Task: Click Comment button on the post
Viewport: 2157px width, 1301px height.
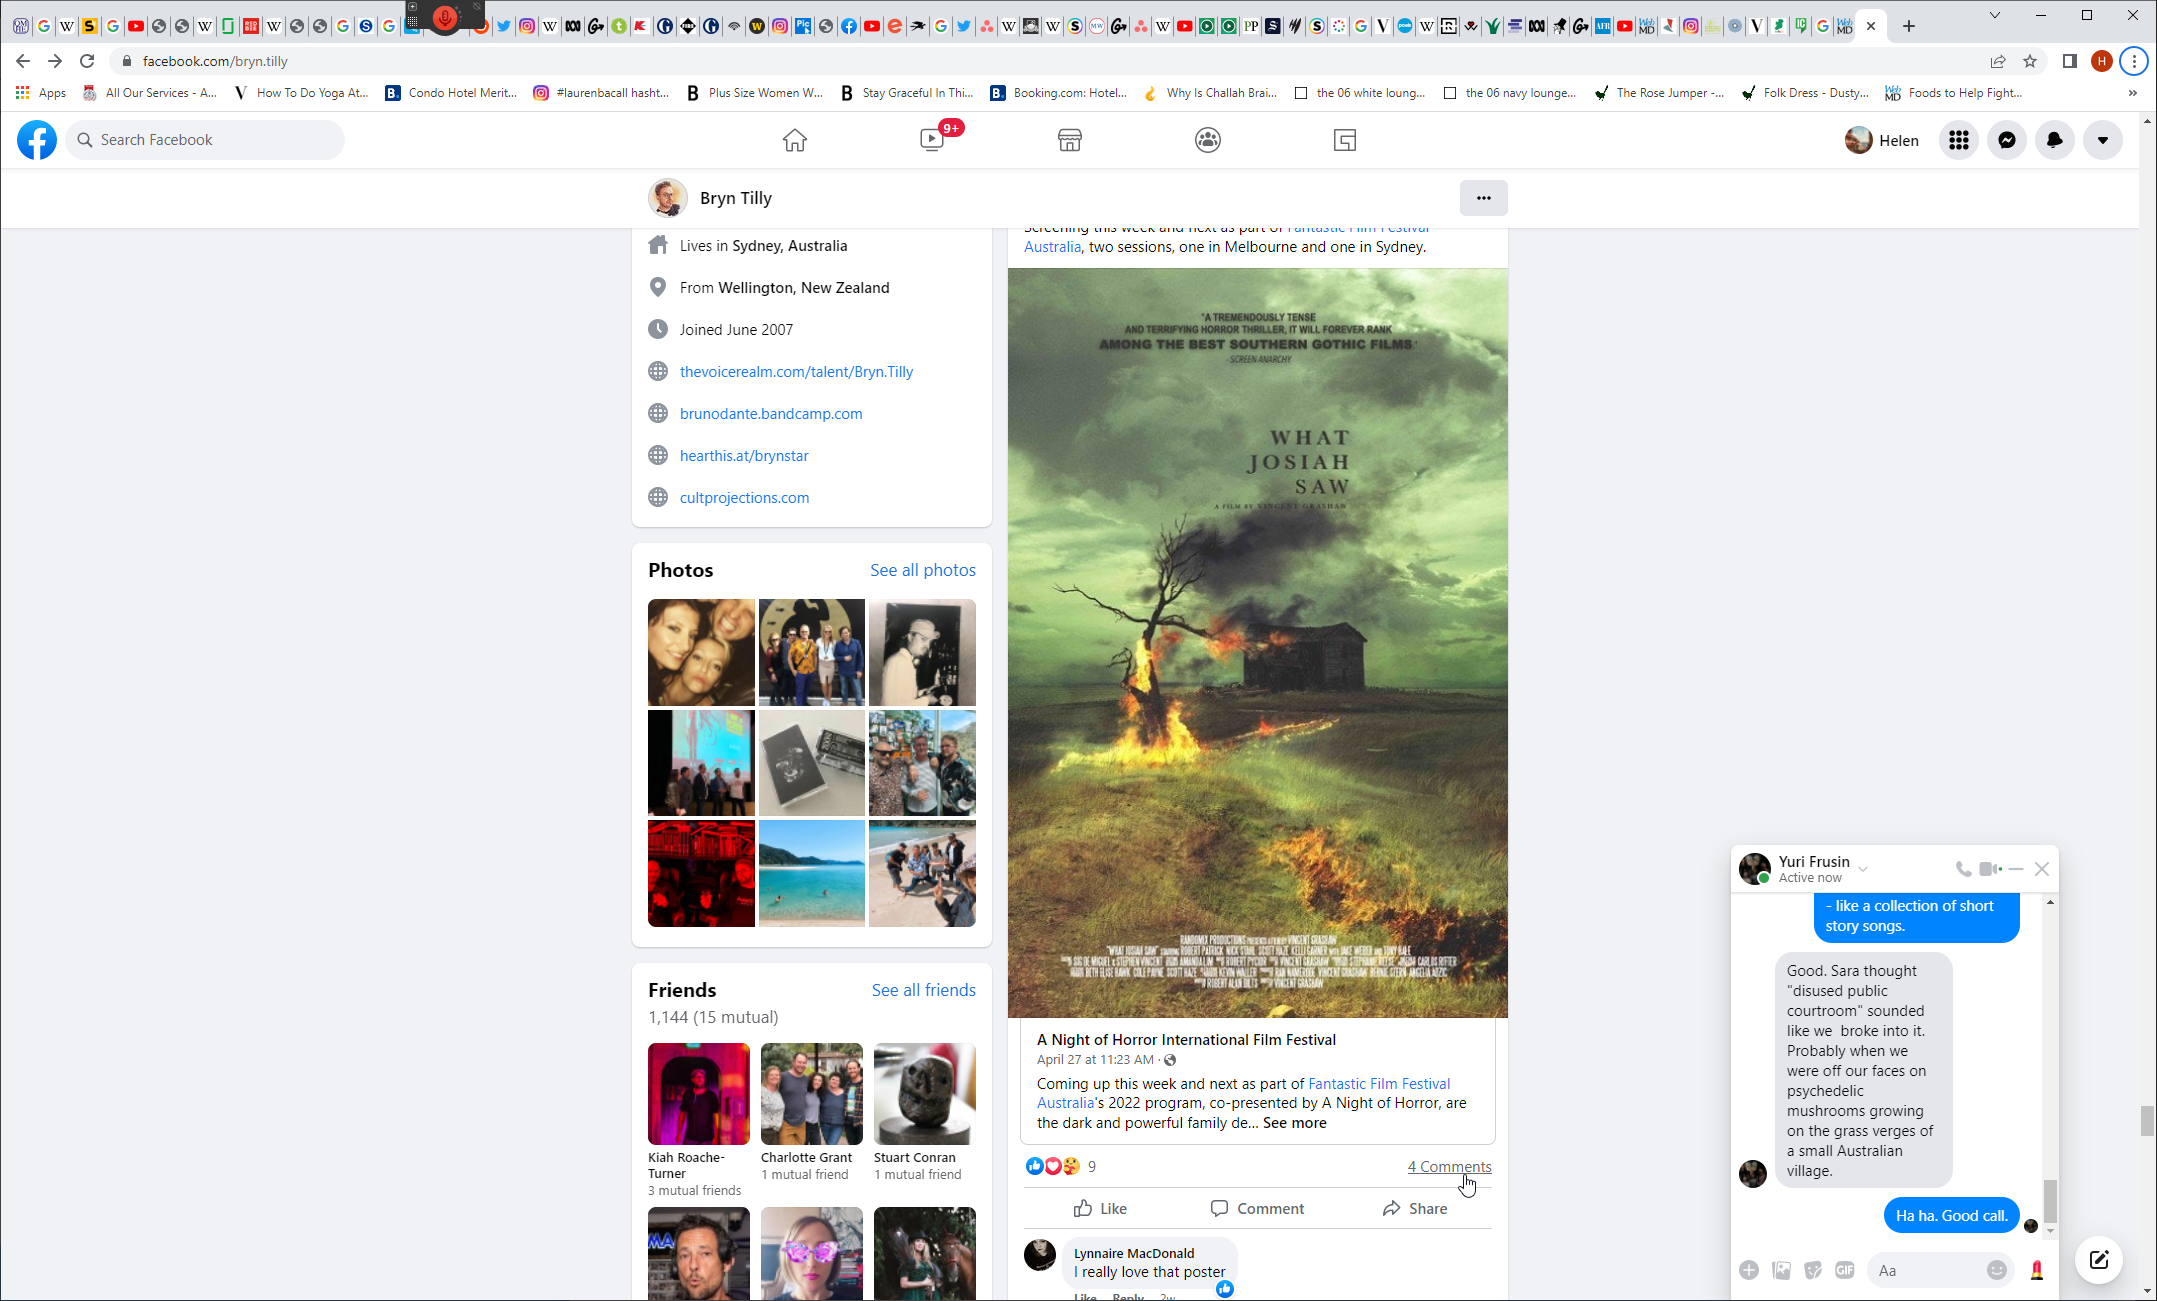Action: [1257, 1208]
